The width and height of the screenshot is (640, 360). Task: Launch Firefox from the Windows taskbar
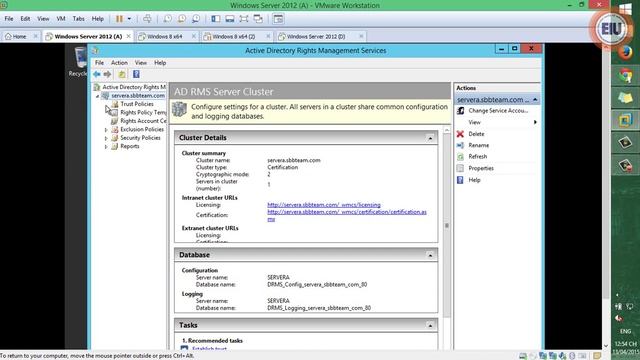coord(625,53)
